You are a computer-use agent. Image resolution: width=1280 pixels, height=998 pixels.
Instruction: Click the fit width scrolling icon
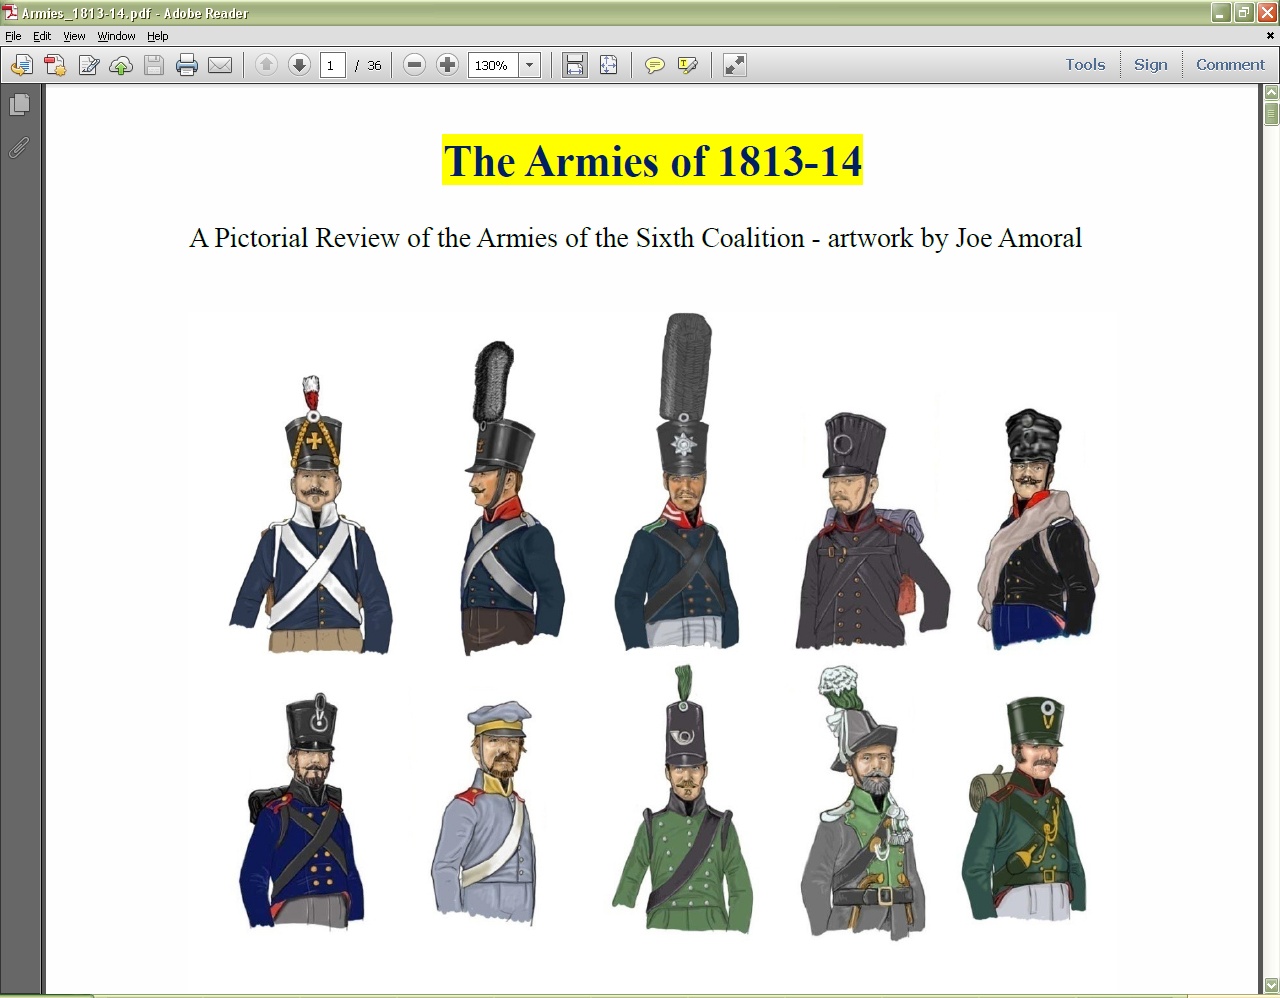[574, 65]
